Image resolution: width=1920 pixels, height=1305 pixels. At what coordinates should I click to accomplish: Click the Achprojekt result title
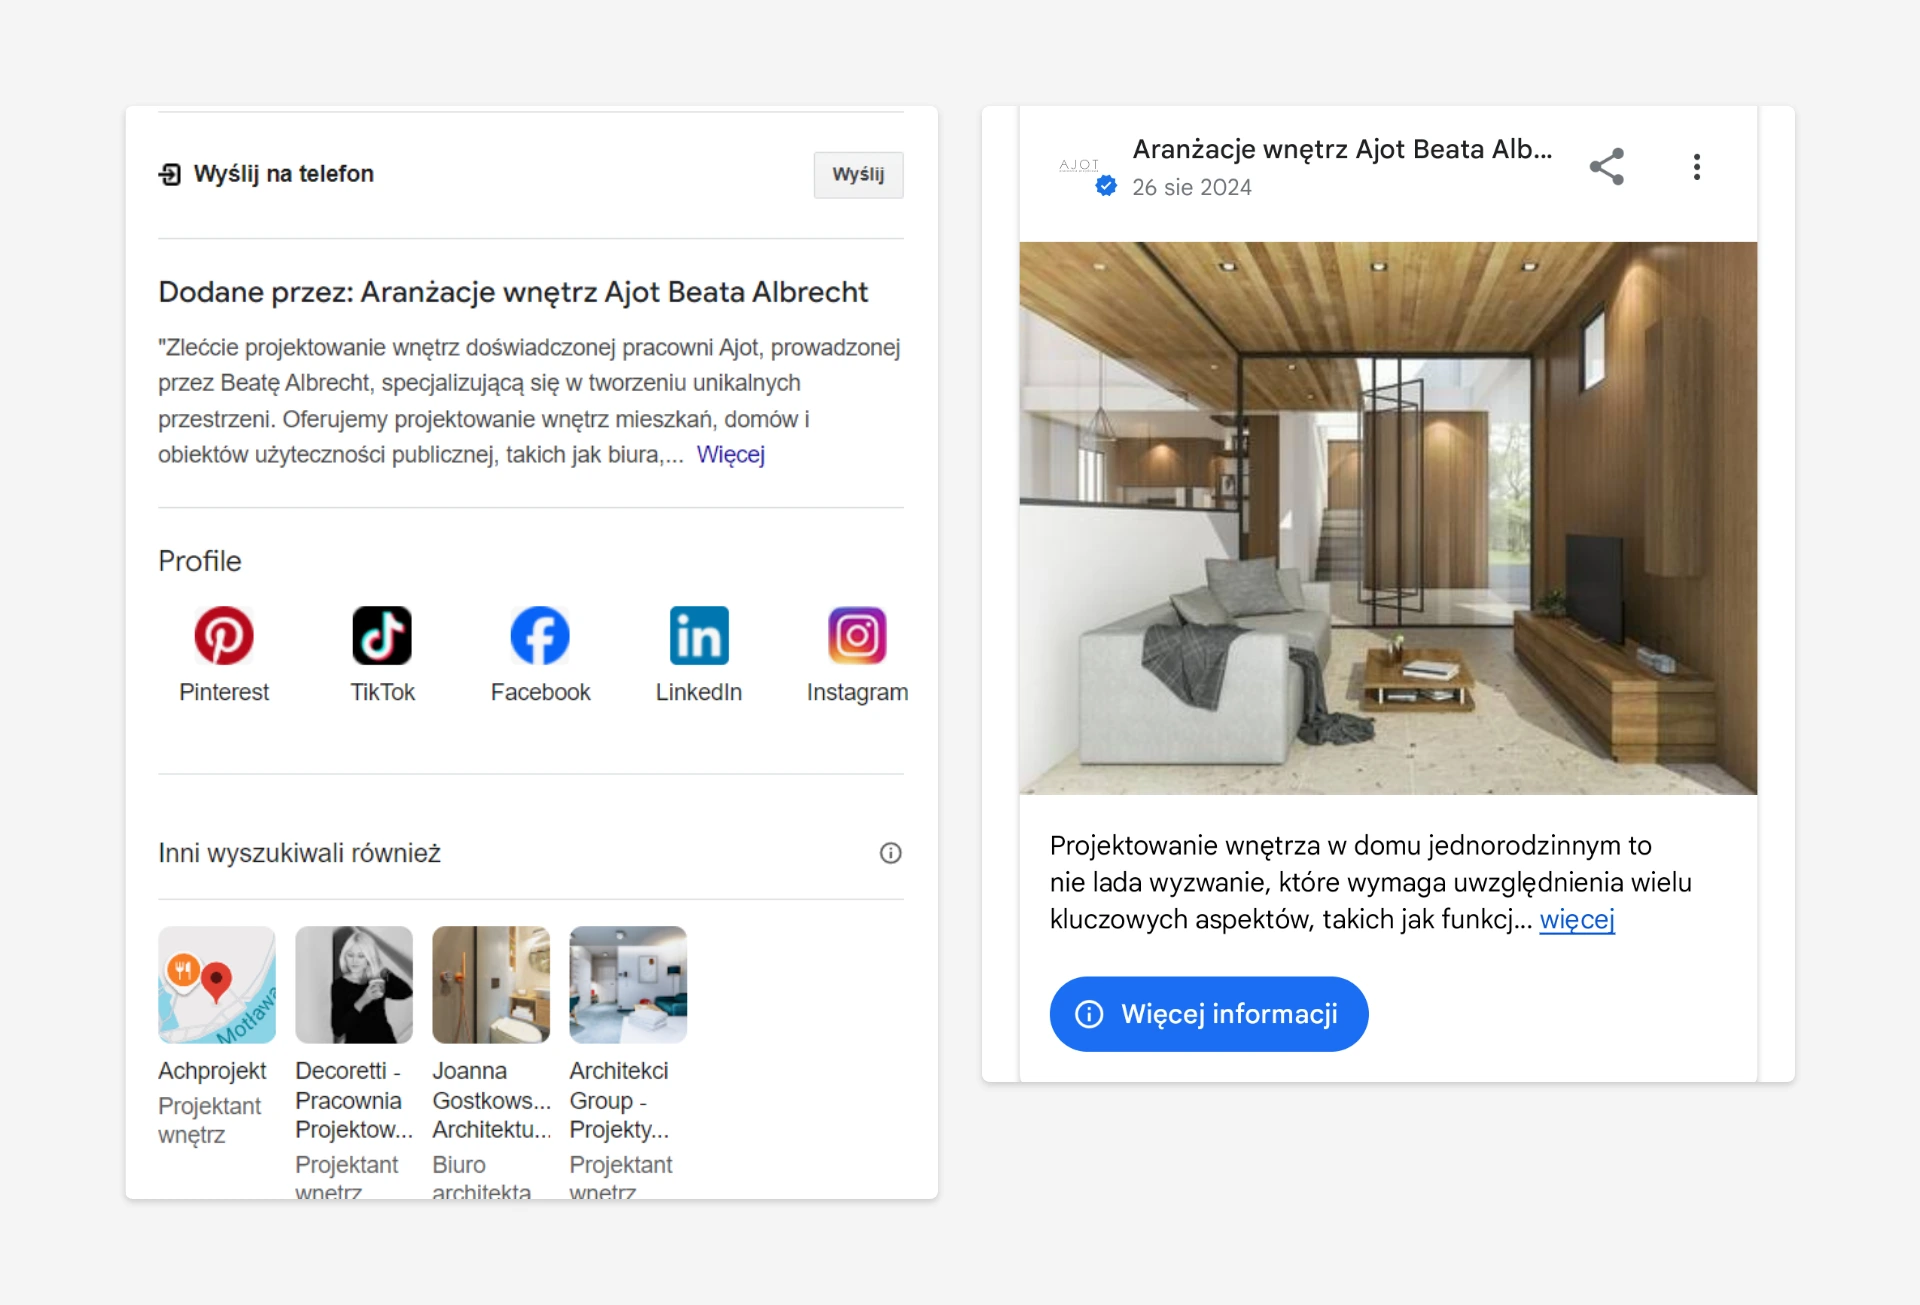tap(212, 1071)
